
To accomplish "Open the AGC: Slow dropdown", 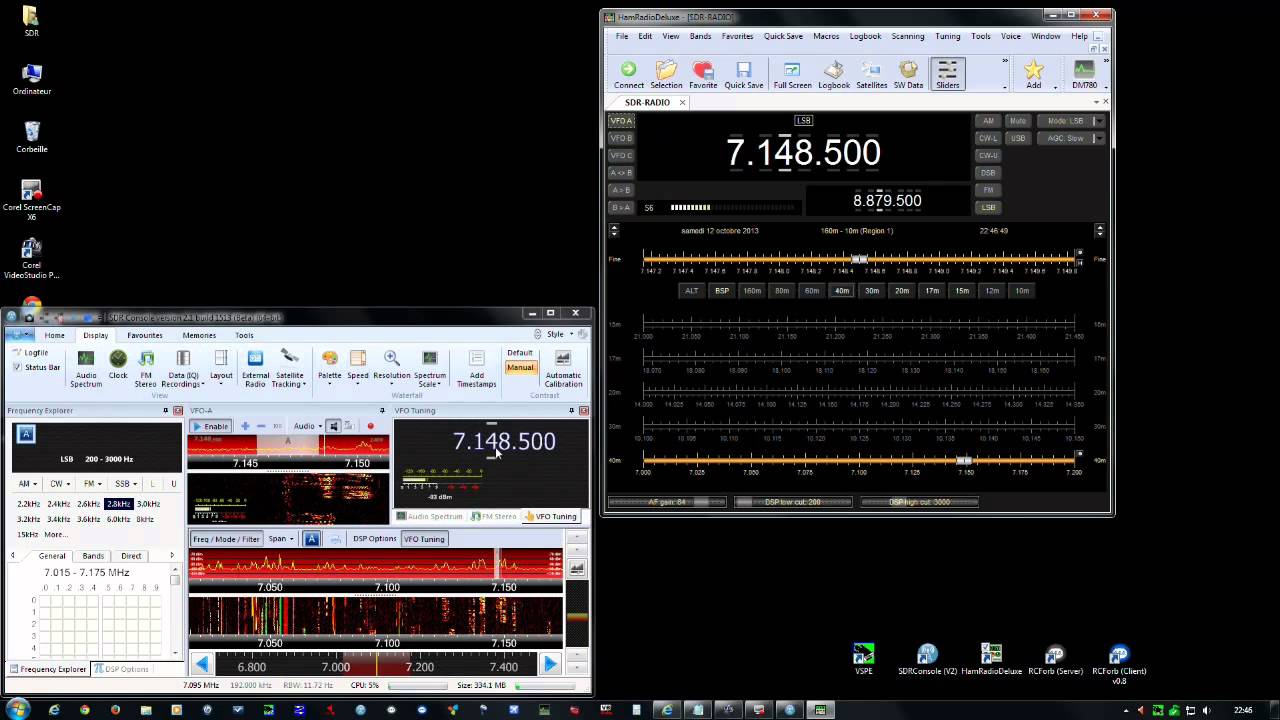I will coord(1070,138).
